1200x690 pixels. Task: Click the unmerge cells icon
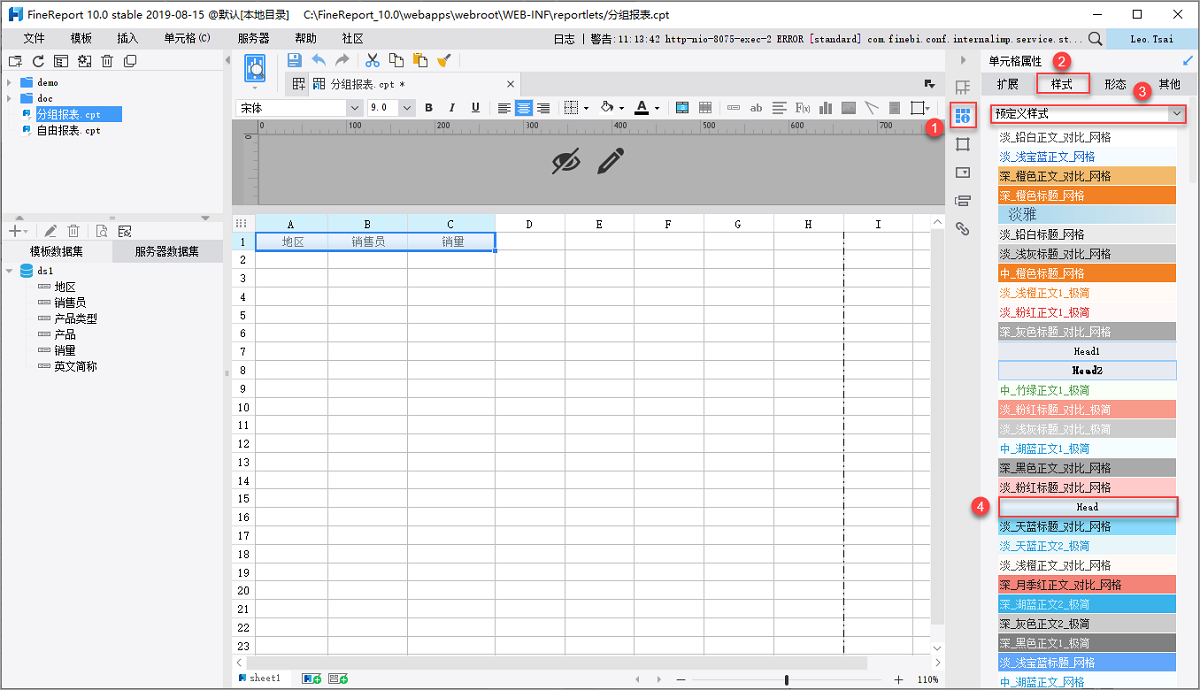point(705,107)
